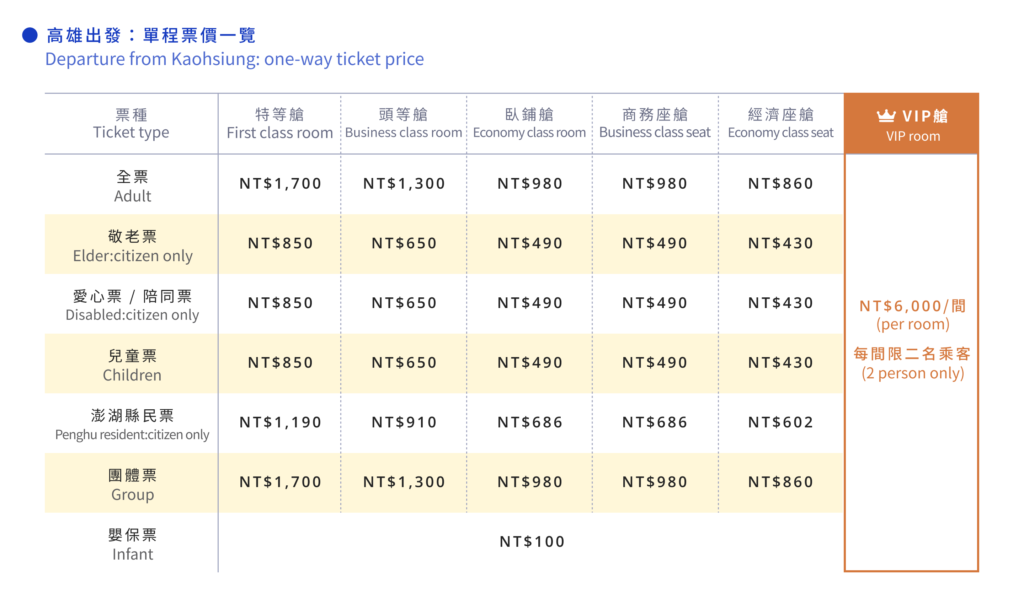Image resolution: width=1024 pixels, height=615 pixels.
Task: Select the Business class seat header
Action: coord(655,124)
